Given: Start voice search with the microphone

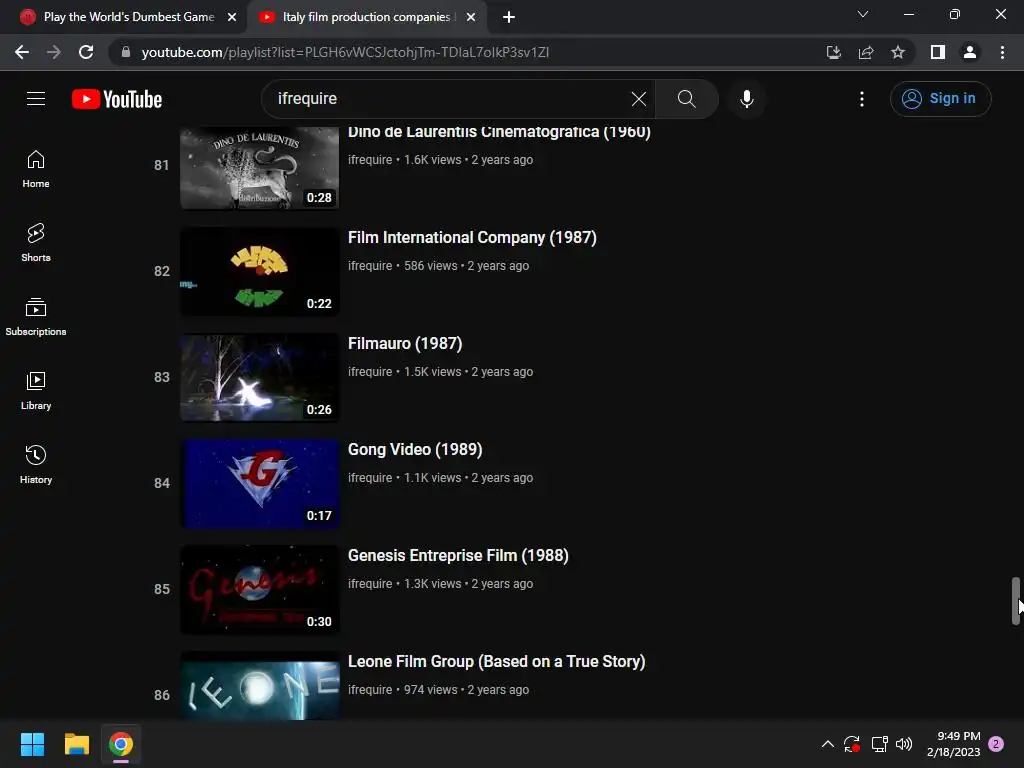Looking at the screenshot, I should [747, 99].
